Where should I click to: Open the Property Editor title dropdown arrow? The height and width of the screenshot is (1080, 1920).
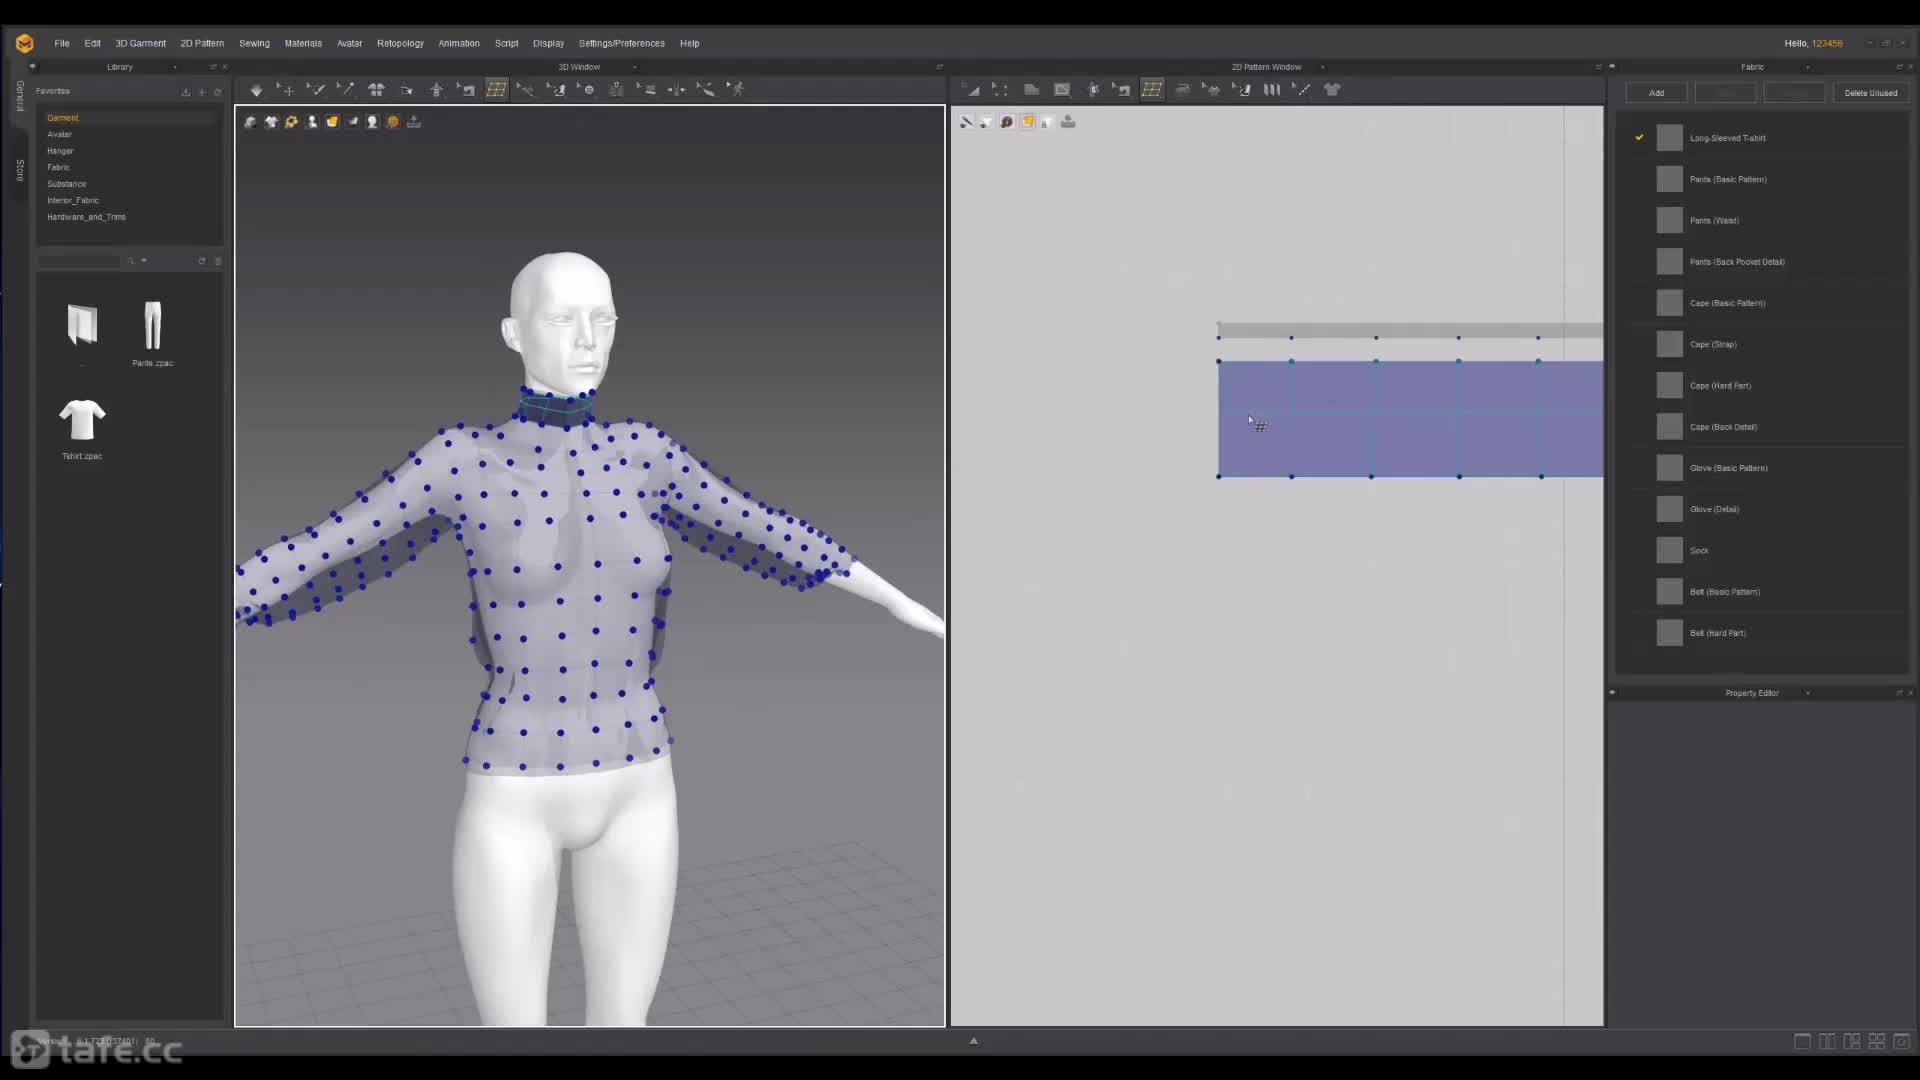tap(1807, 693)
